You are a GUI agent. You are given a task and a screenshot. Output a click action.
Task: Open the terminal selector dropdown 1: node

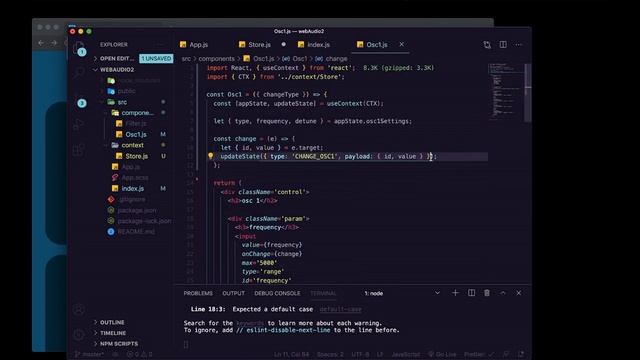[x=402, y=293]
